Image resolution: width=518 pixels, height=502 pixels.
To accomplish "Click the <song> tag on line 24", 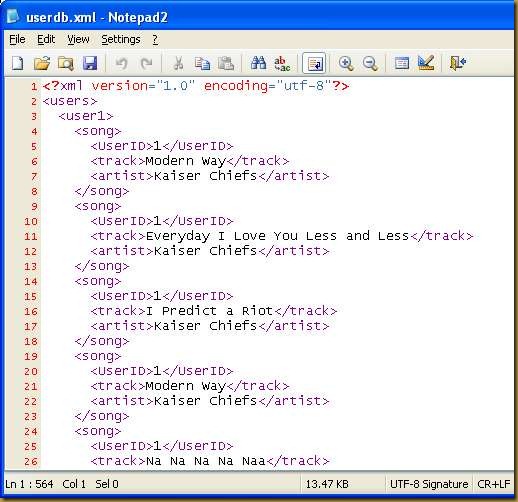I will (x=98, y=431).
